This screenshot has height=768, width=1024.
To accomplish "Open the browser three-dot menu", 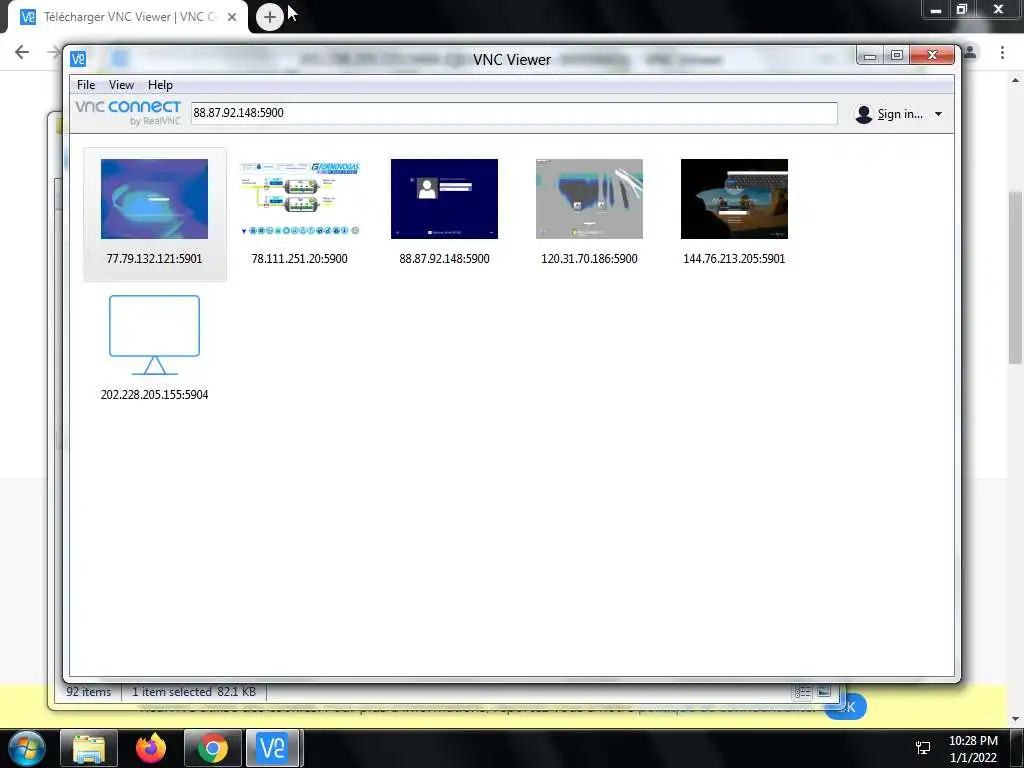I will [1002, 52].
